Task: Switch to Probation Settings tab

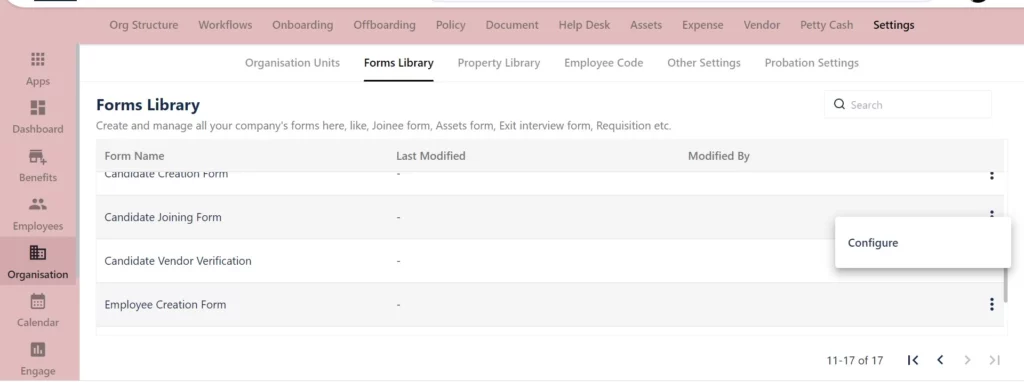Action: tap(811, 63)
